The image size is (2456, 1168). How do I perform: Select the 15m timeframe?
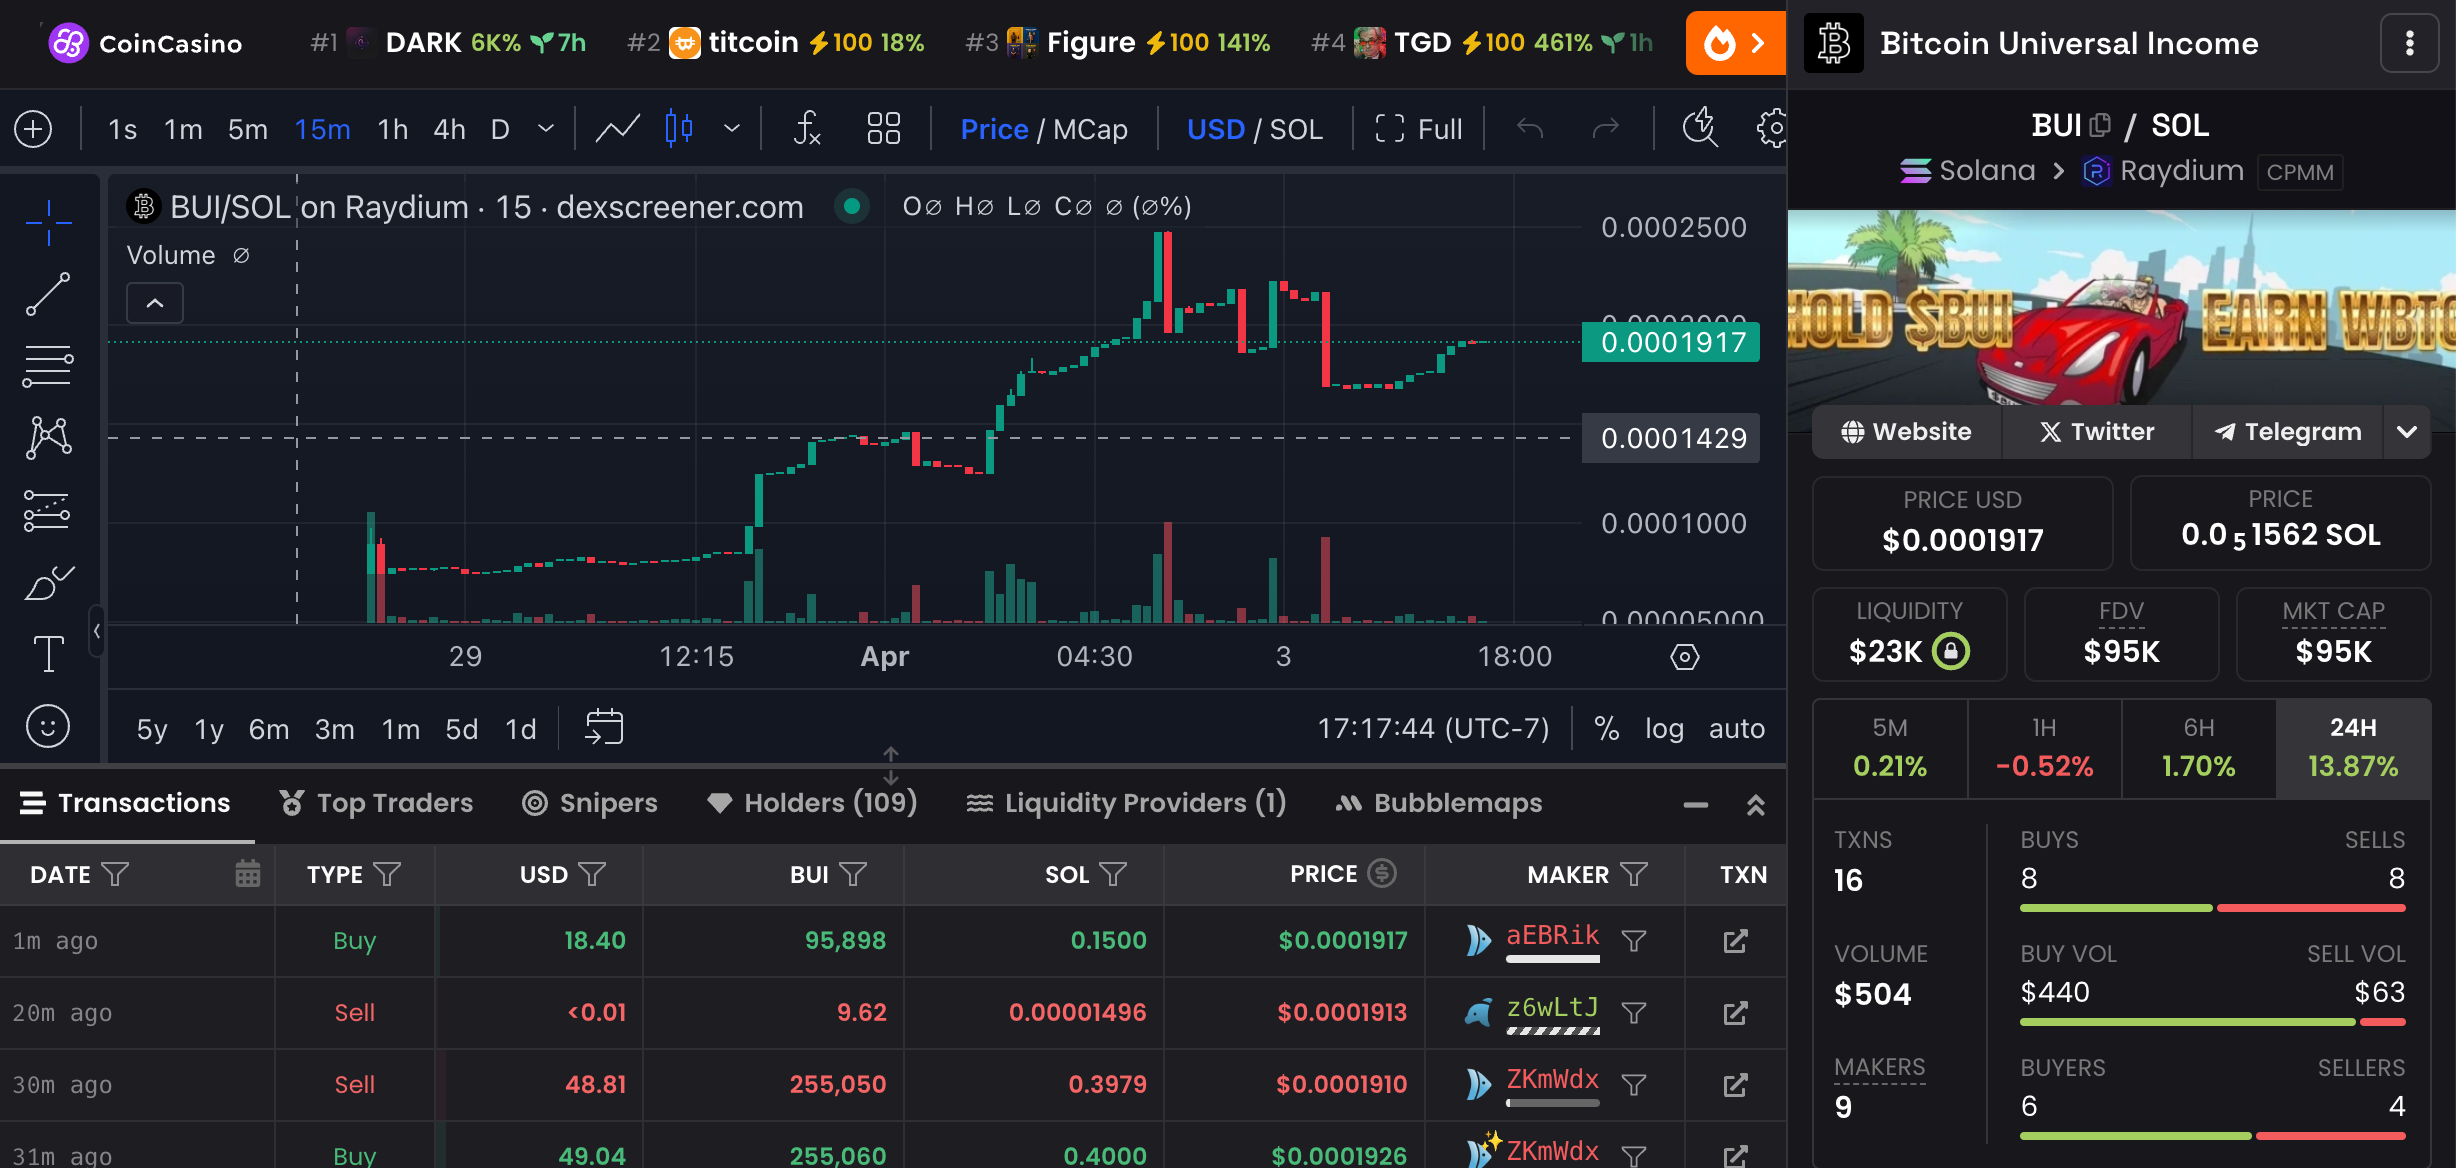point(322,129)
